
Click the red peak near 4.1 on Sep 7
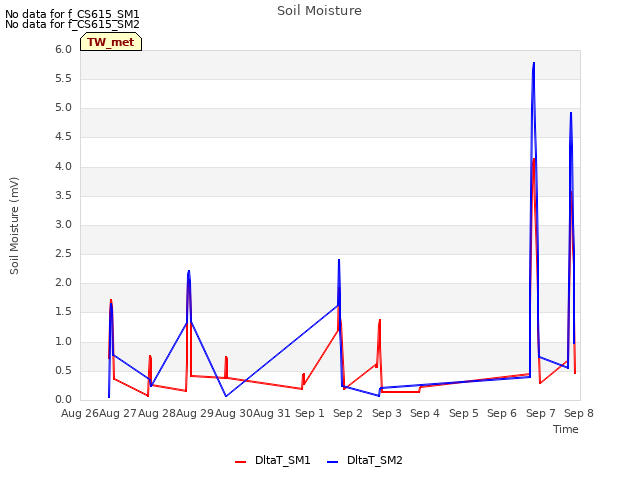[534, 159]
